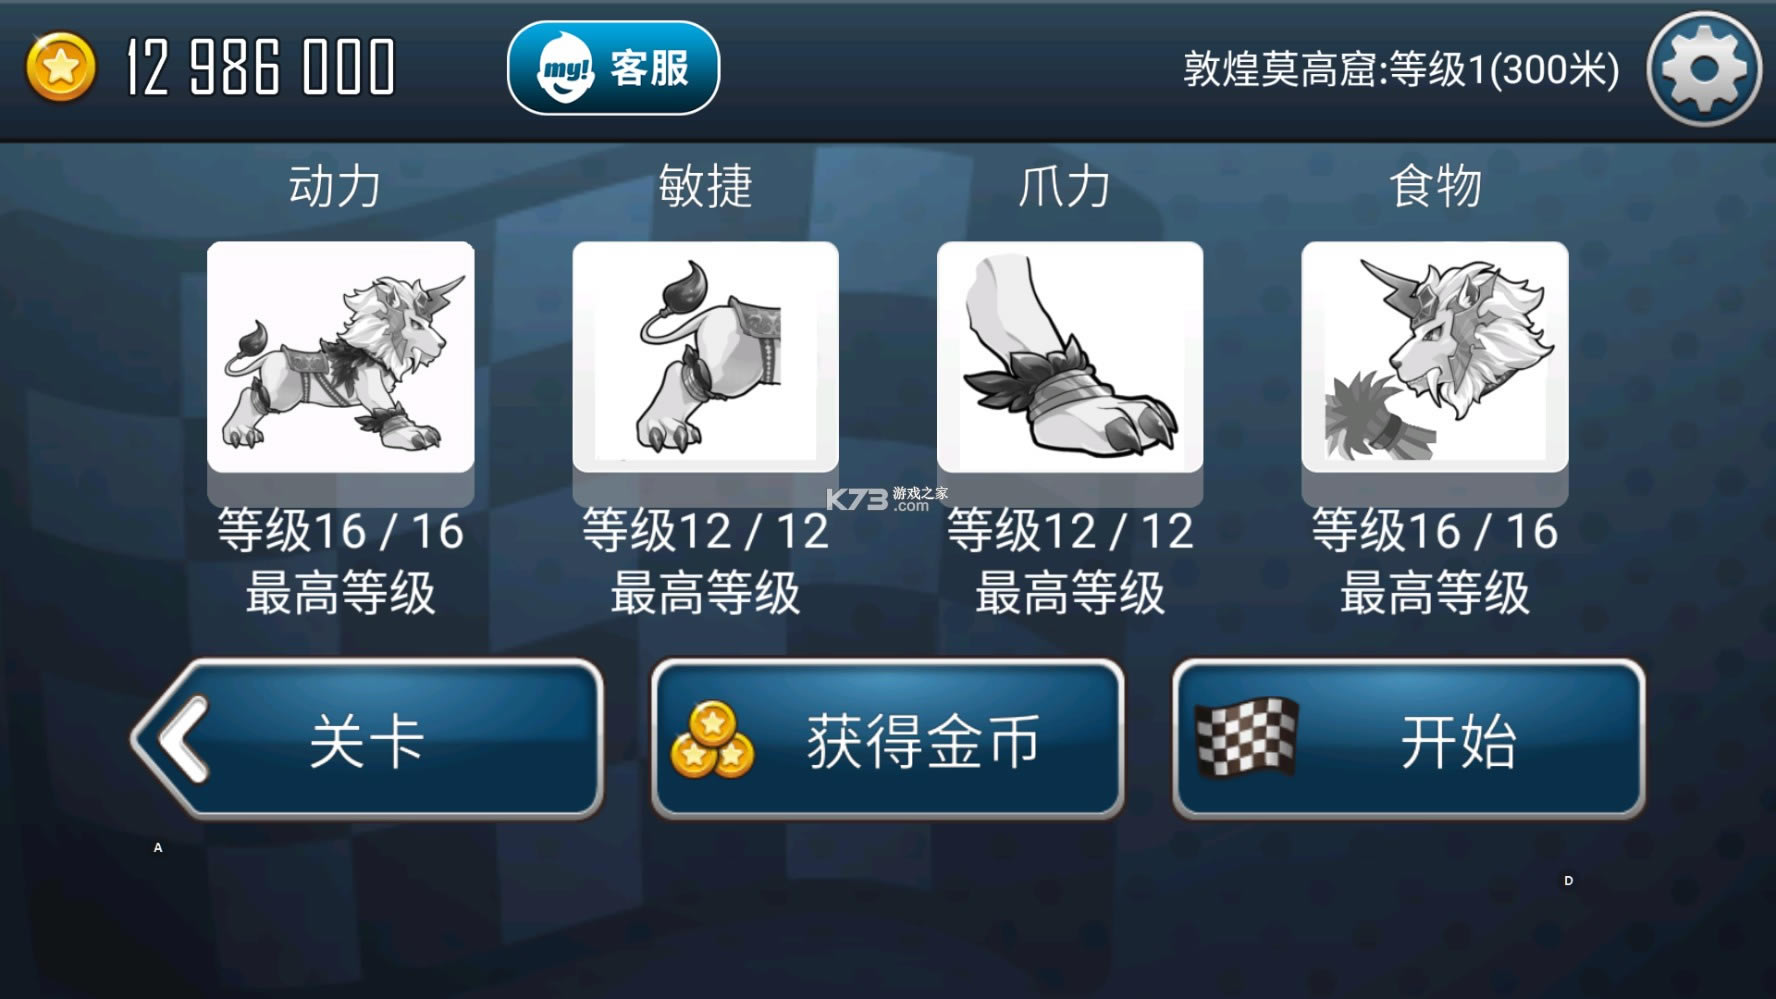Screen dimensions: 1776x999
Task: Click the 动力 等级16 / 16 text
Action: pyautogui.click(x=341, y=531)
